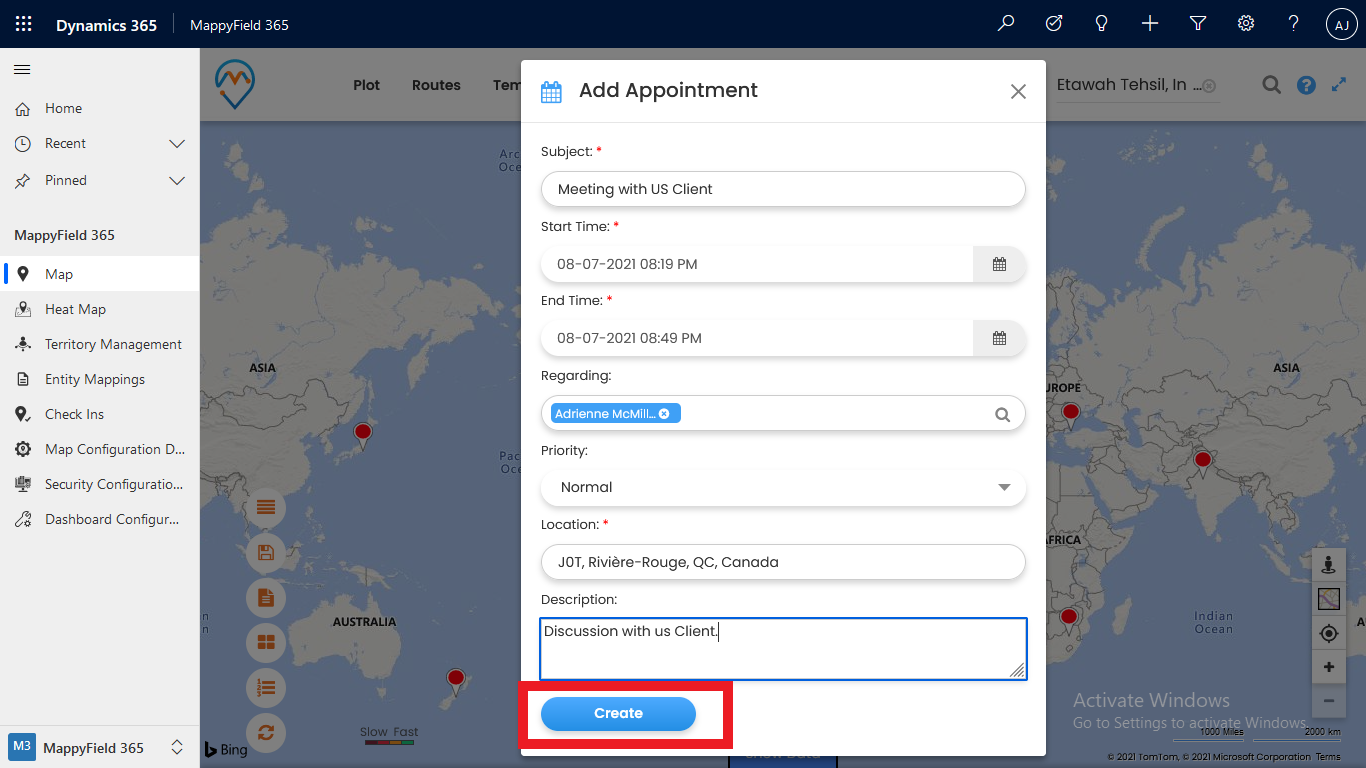Open the search magnifier in top bar

click(1006, 24)
